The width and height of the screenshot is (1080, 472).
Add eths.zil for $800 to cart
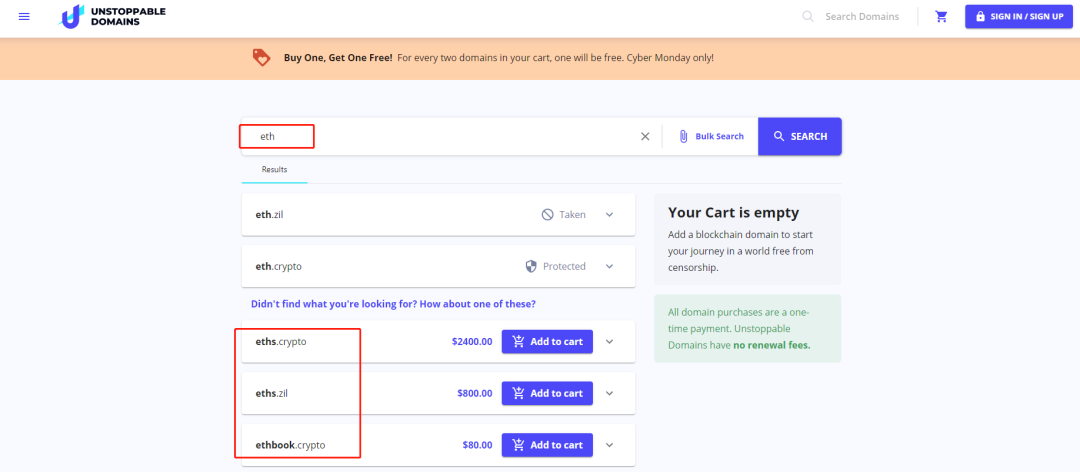(547, 393)
